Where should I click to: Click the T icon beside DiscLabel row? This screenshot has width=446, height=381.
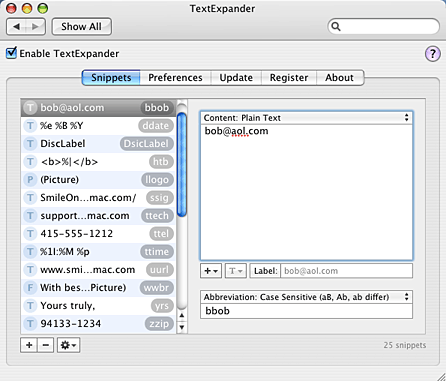coord(30,144)
